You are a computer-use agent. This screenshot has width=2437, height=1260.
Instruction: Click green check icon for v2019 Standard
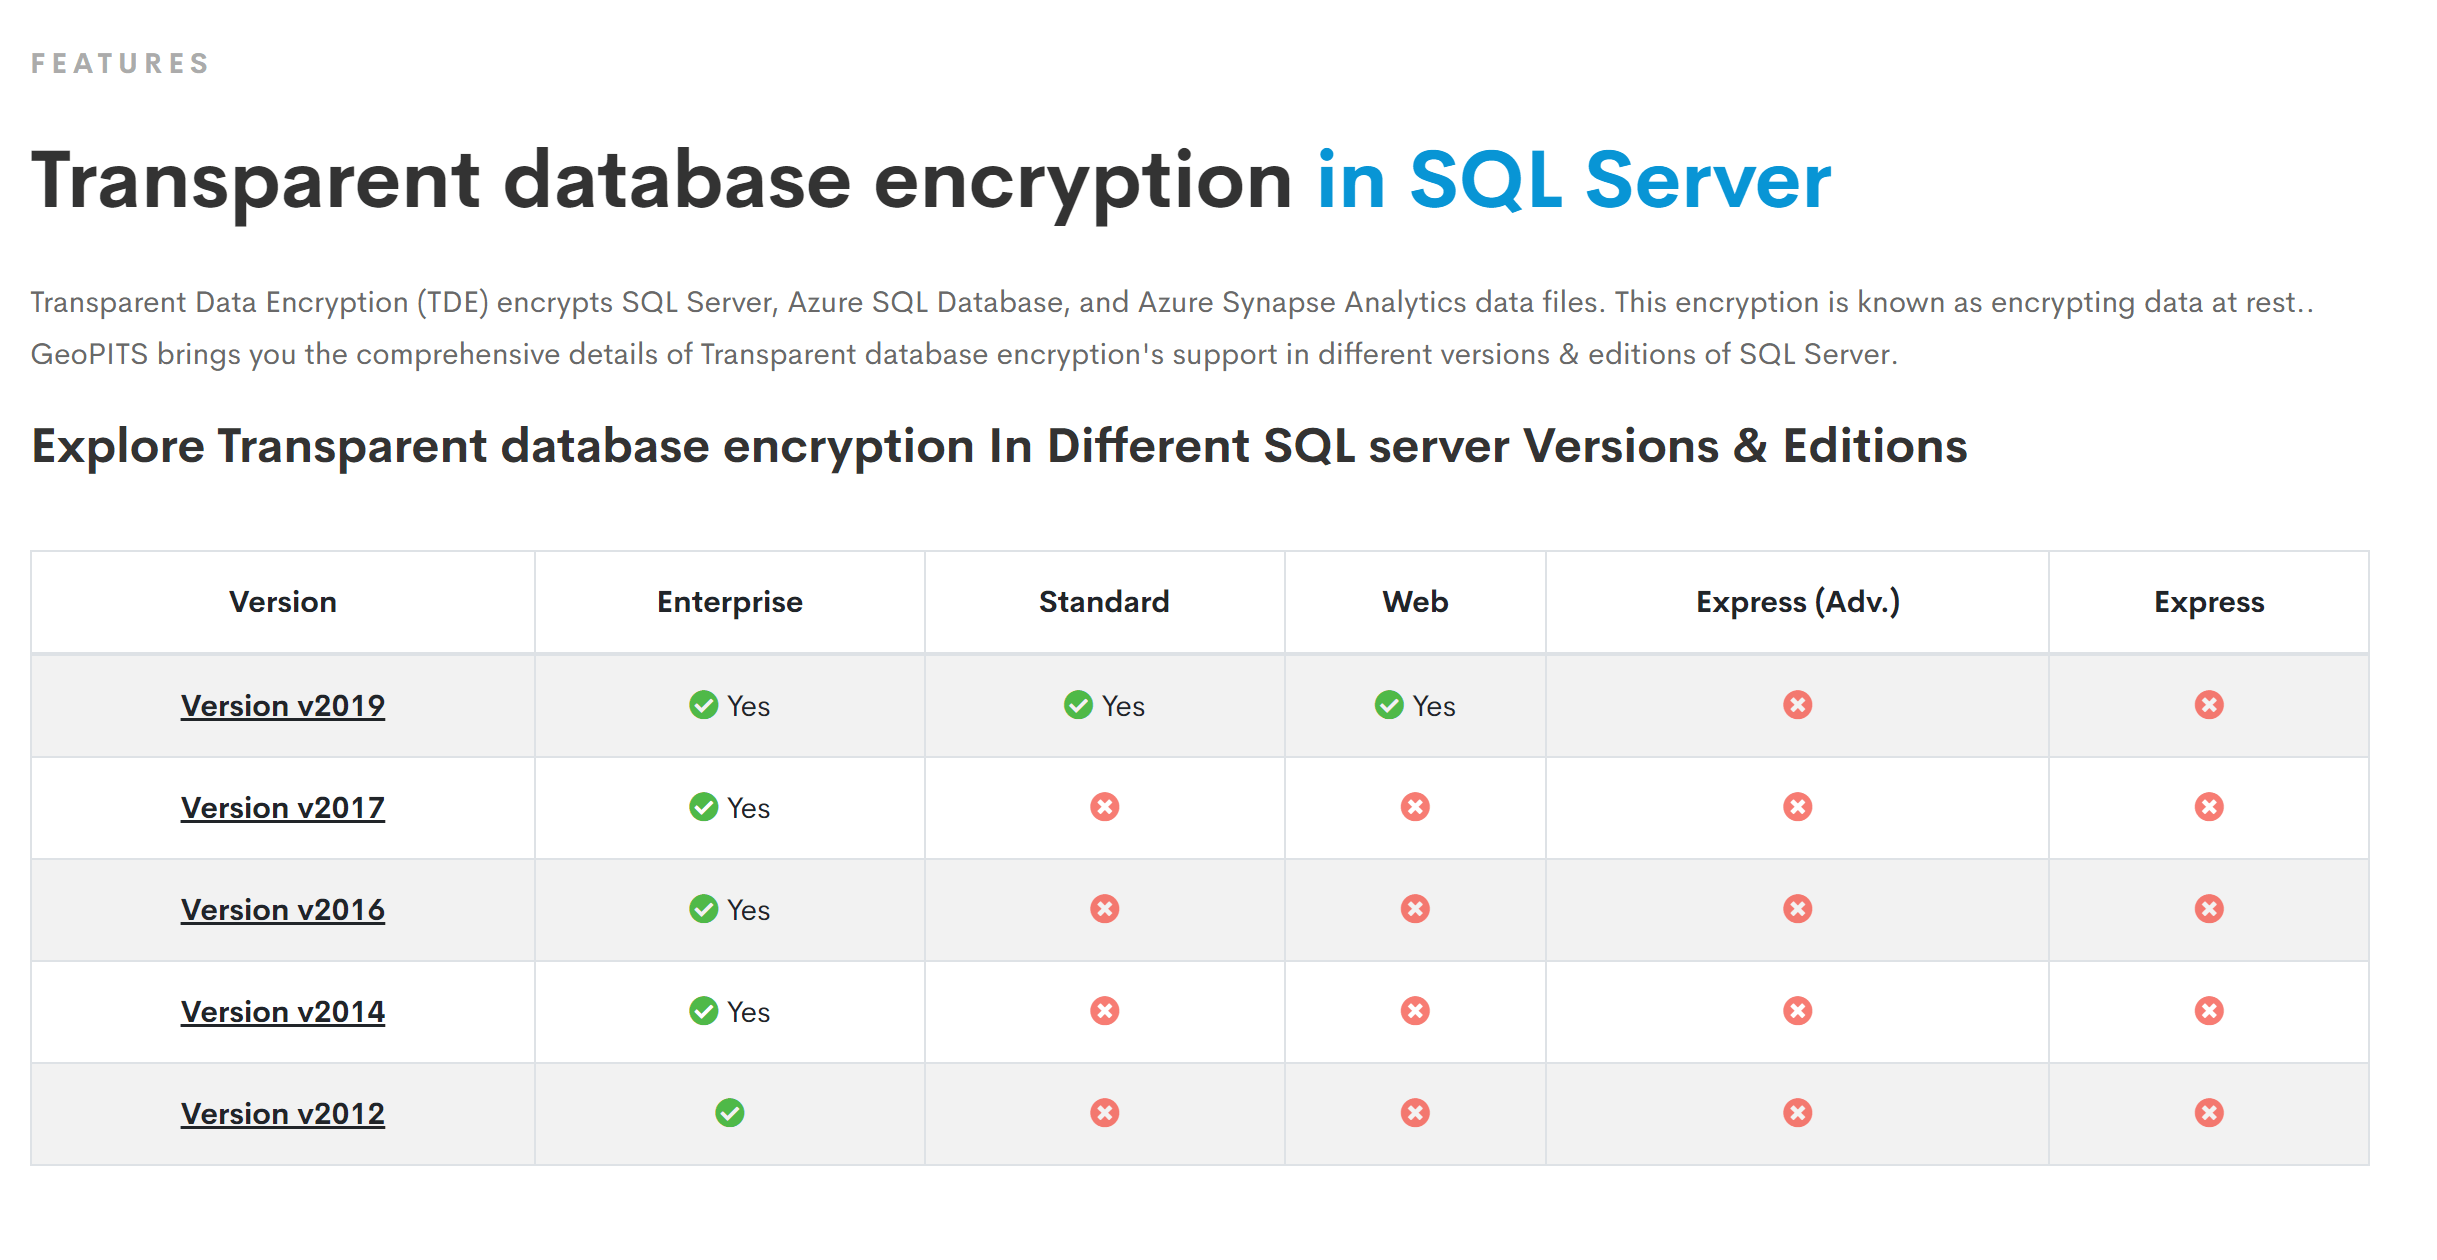(1078, 705)
